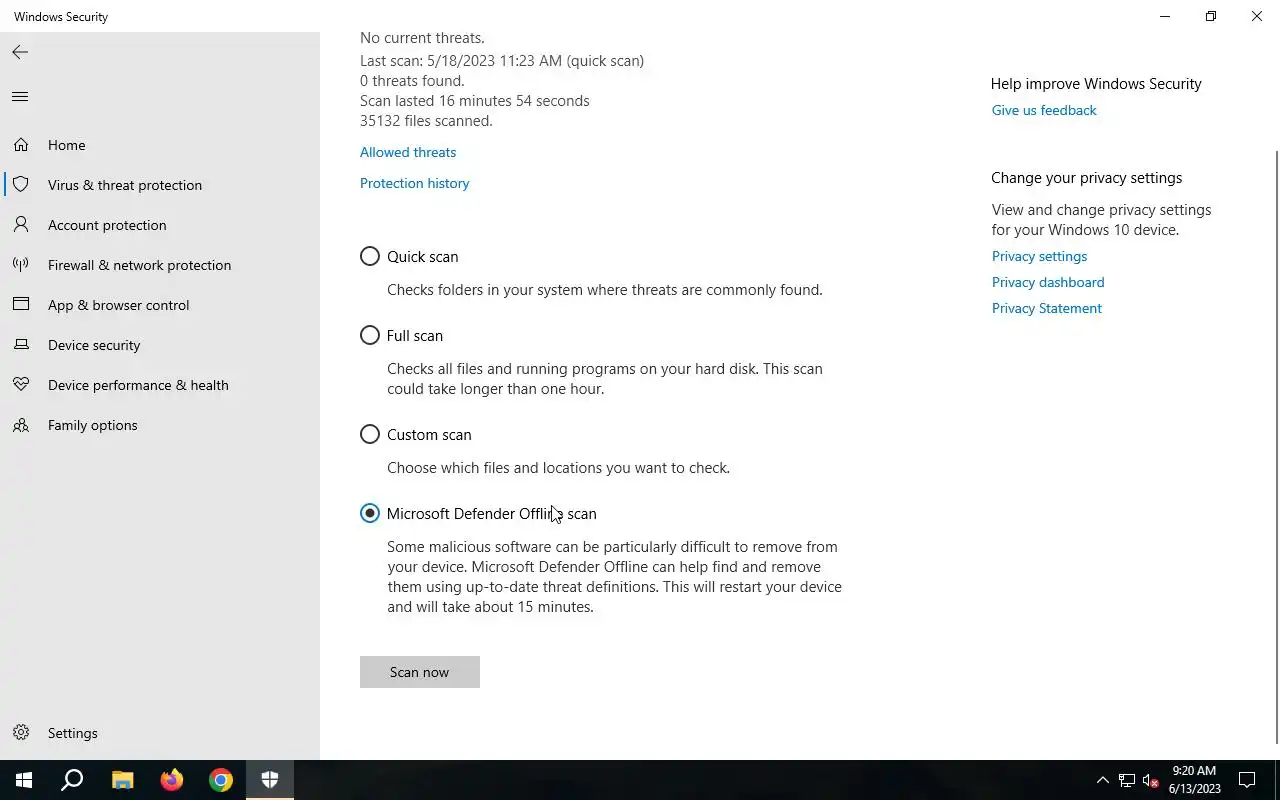Click the Full scan description text
The image size is (1280, 800).
pyautogui.click(x=605, y=379)
